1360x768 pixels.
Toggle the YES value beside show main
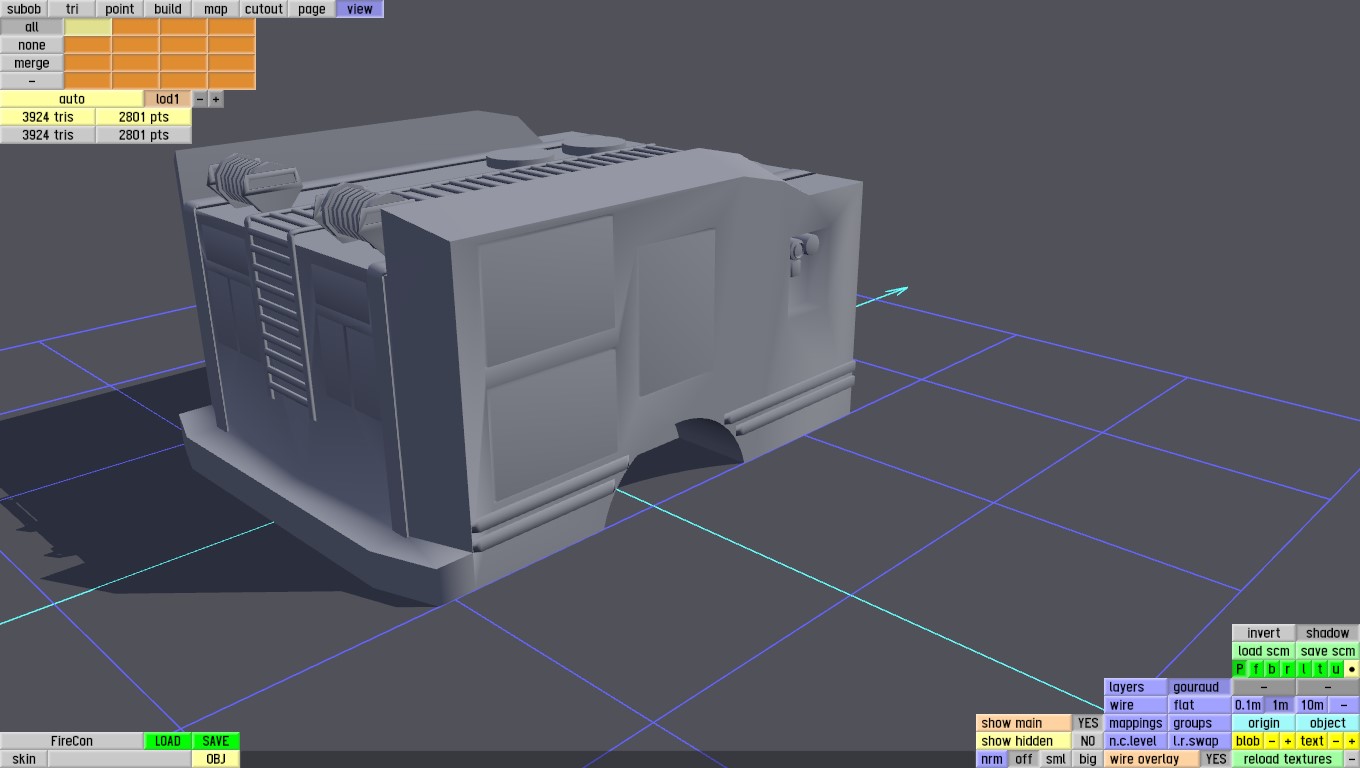(1088, 723)
